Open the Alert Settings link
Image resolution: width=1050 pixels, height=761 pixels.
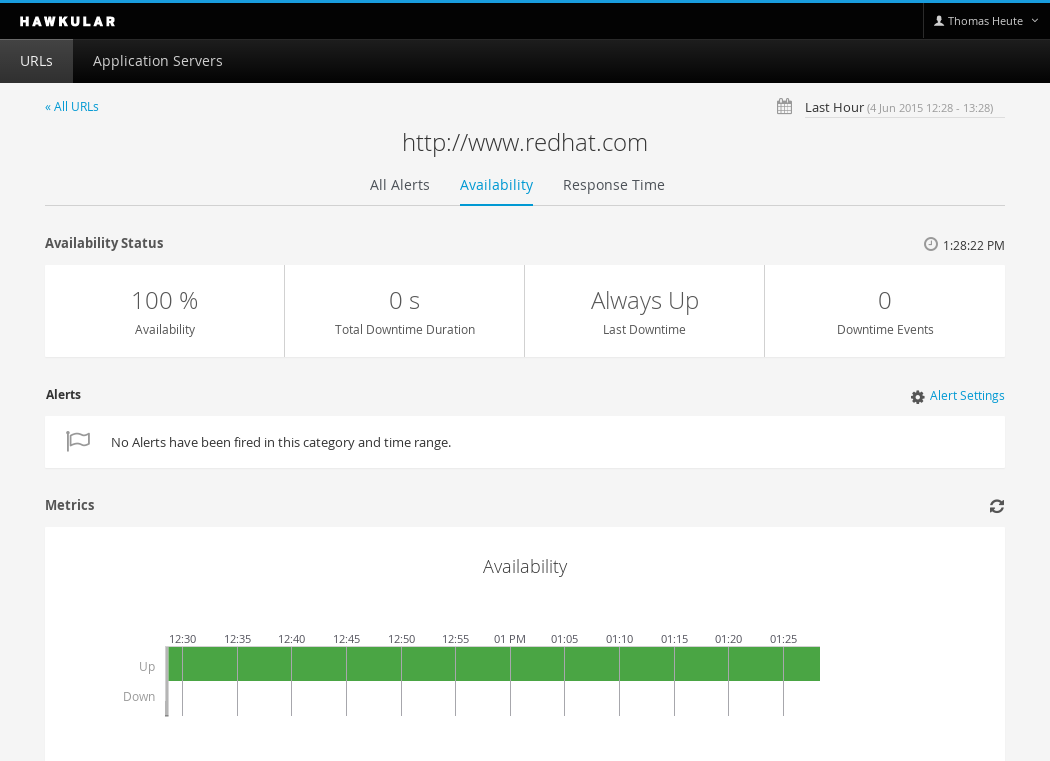[x=967, y=396]
